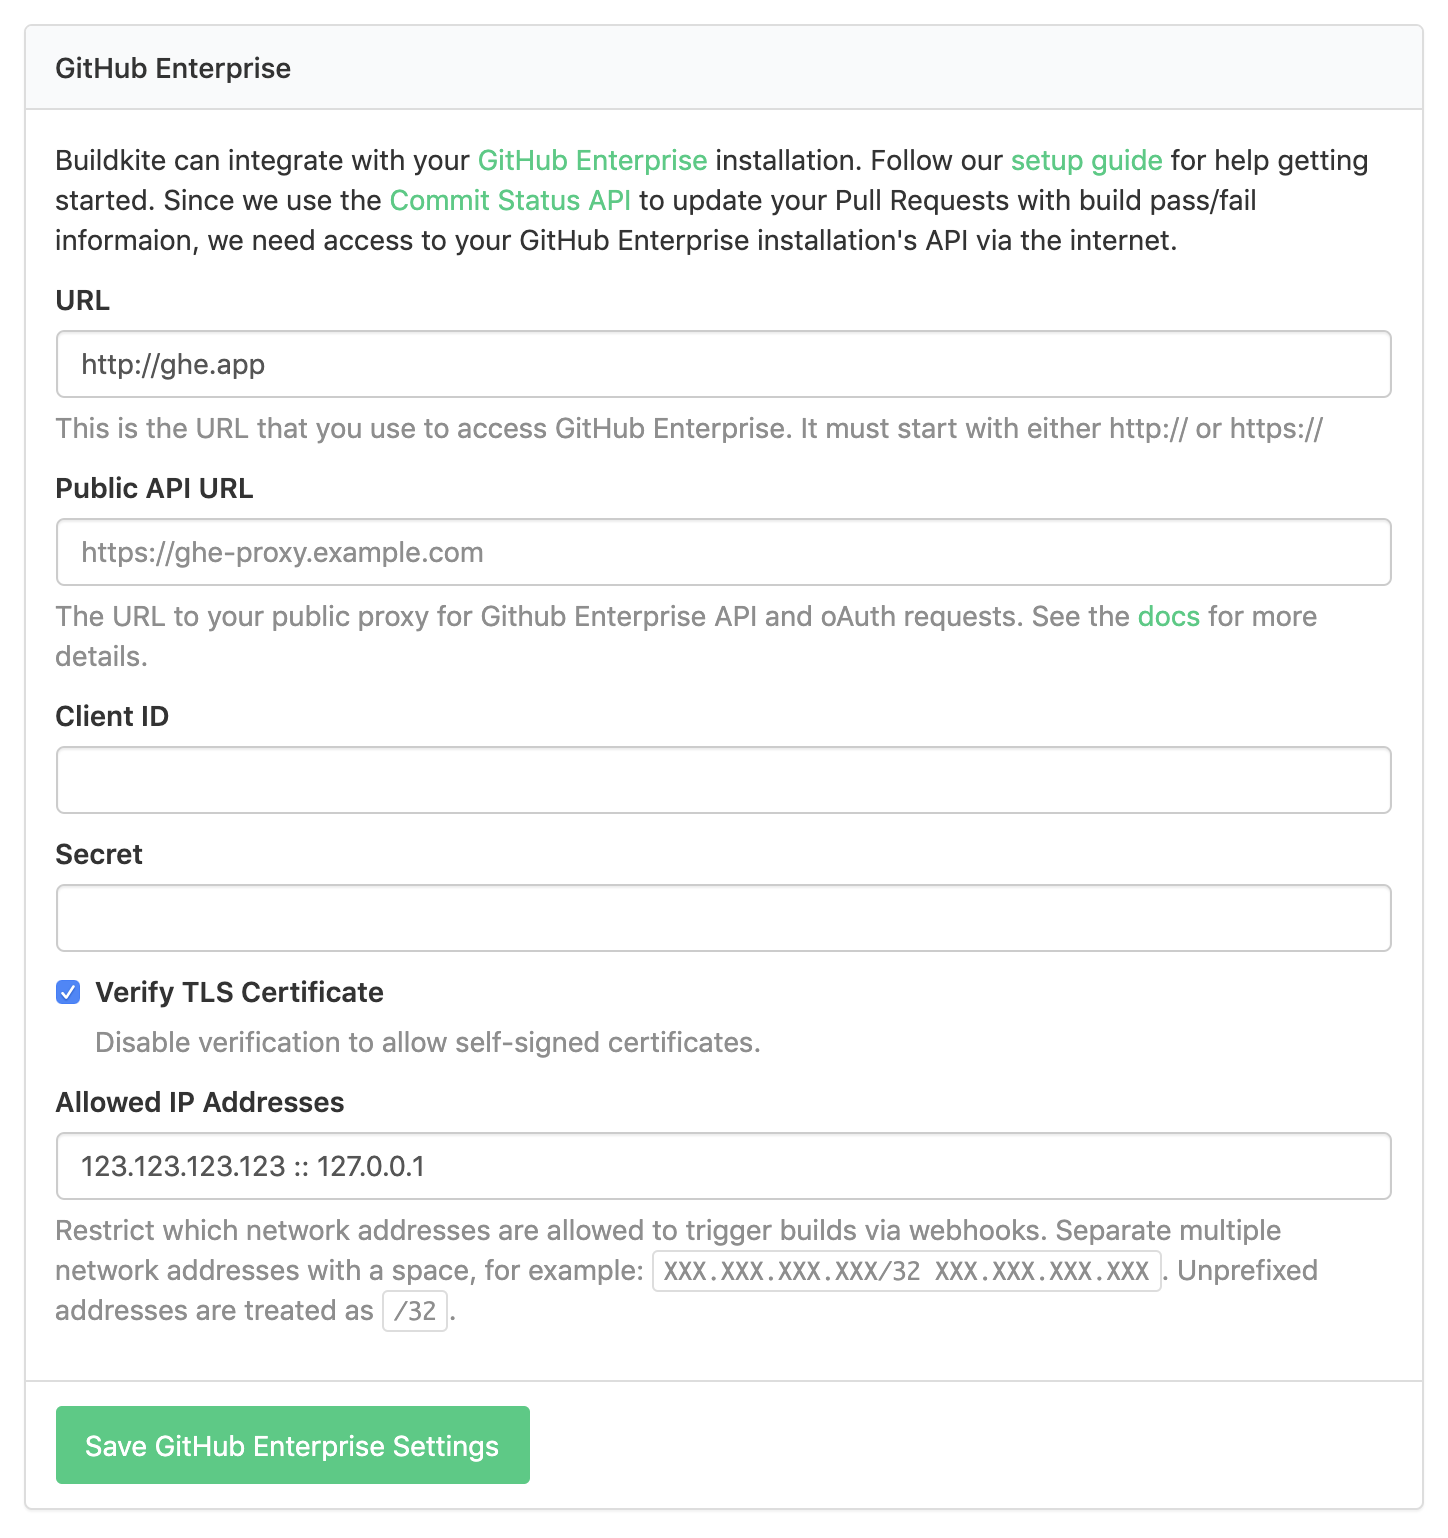
Task: Click the Secret field label
Action: click(99, 854)
